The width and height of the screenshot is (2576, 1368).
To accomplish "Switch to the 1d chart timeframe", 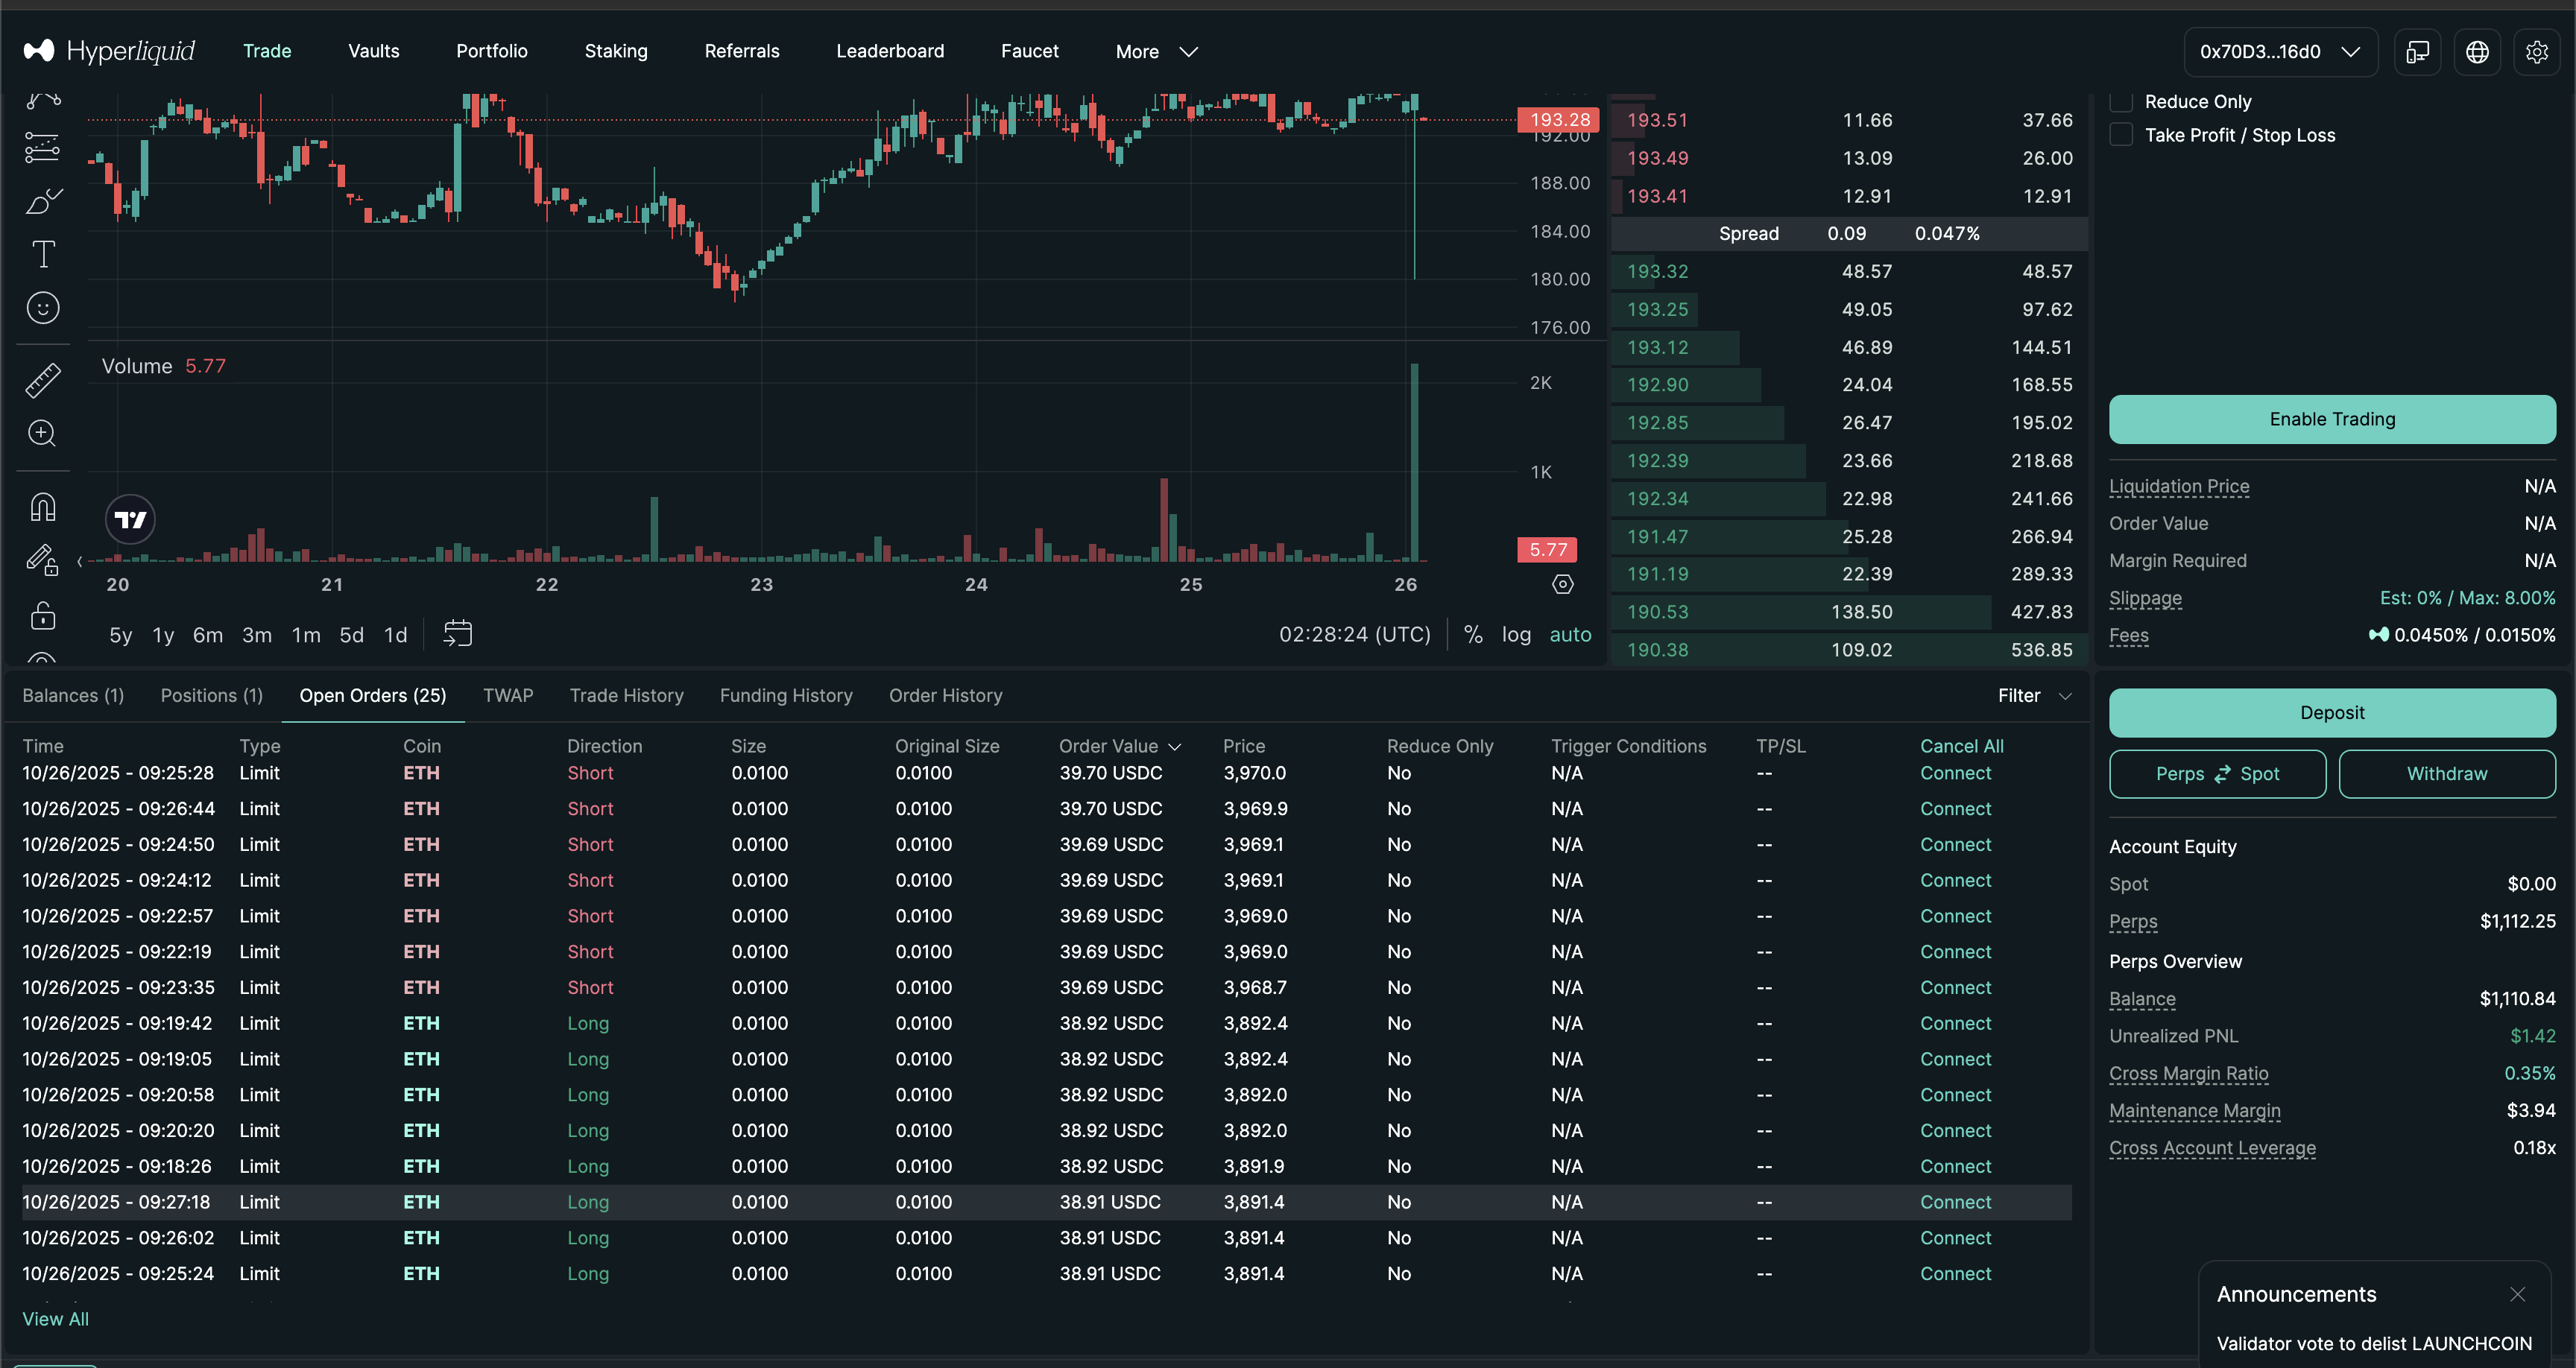I will click(x=395, y=634).
